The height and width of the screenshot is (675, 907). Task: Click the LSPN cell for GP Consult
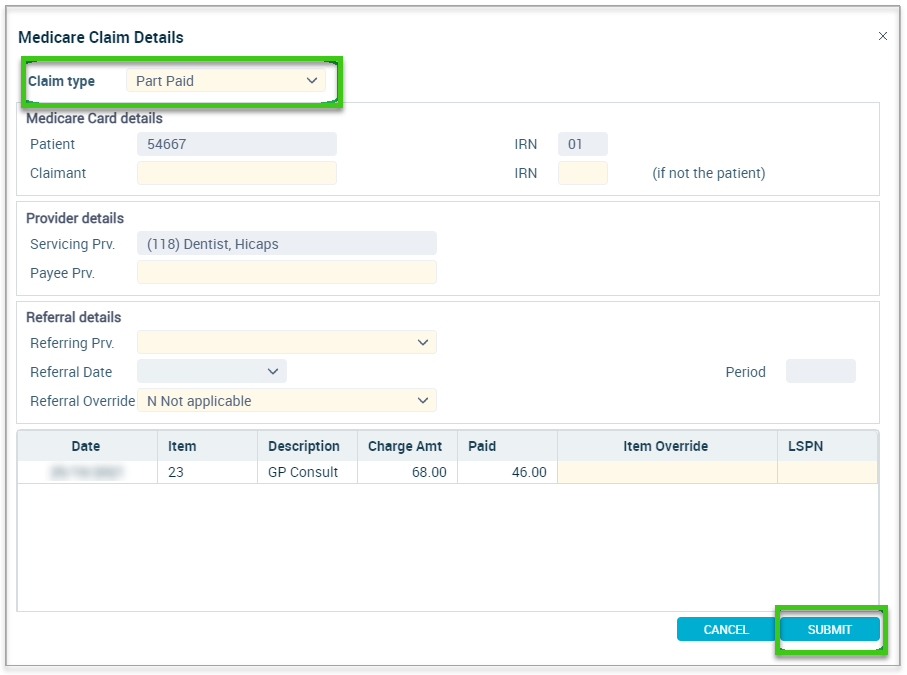point(828,472)
